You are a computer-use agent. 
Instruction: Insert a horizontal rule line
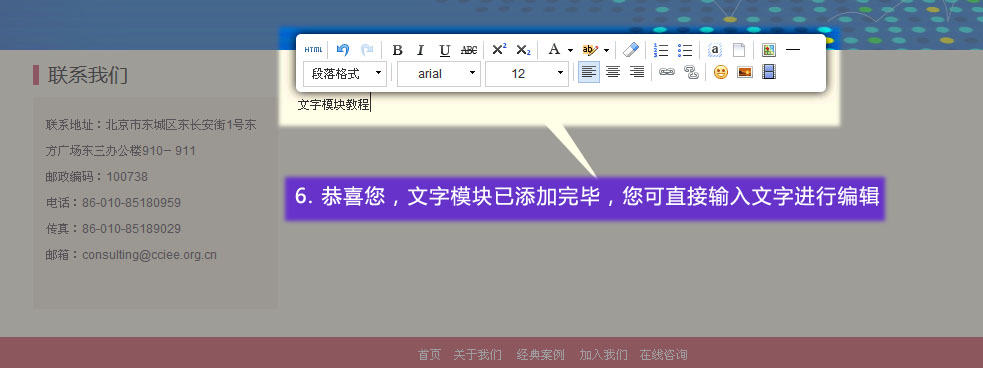tap(793, 50)
